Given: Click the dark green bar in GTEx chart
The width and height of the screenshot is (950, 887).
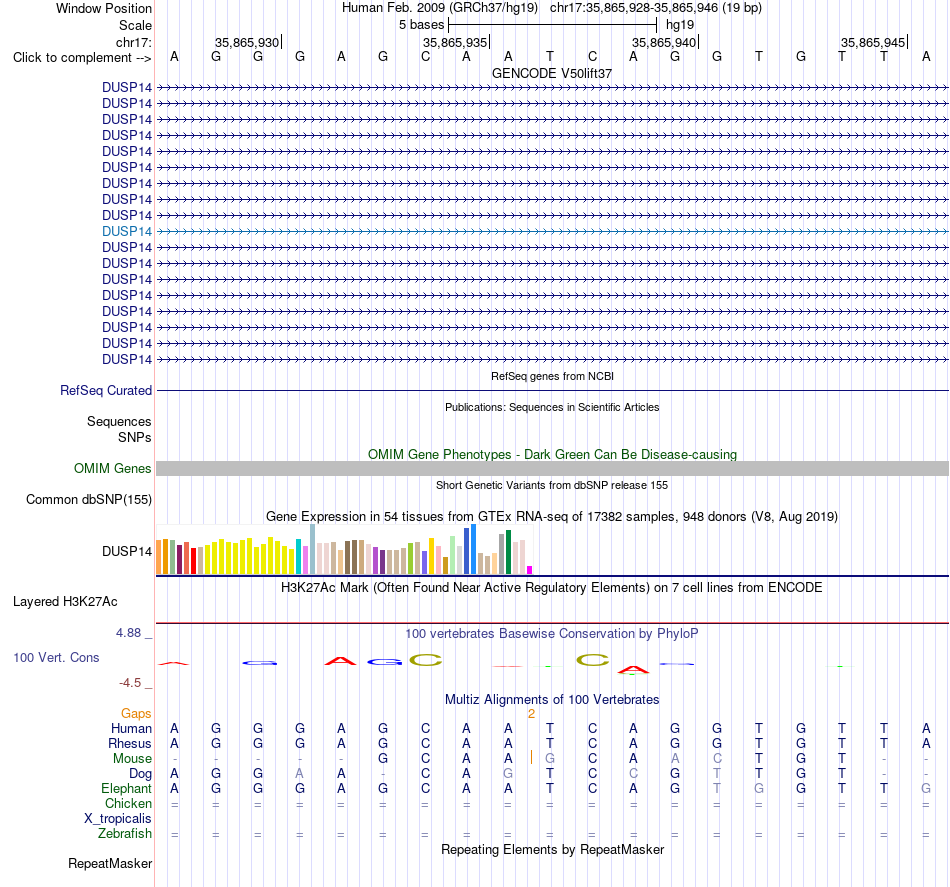Looking at the screenshot, I should (x=508, y=552).
